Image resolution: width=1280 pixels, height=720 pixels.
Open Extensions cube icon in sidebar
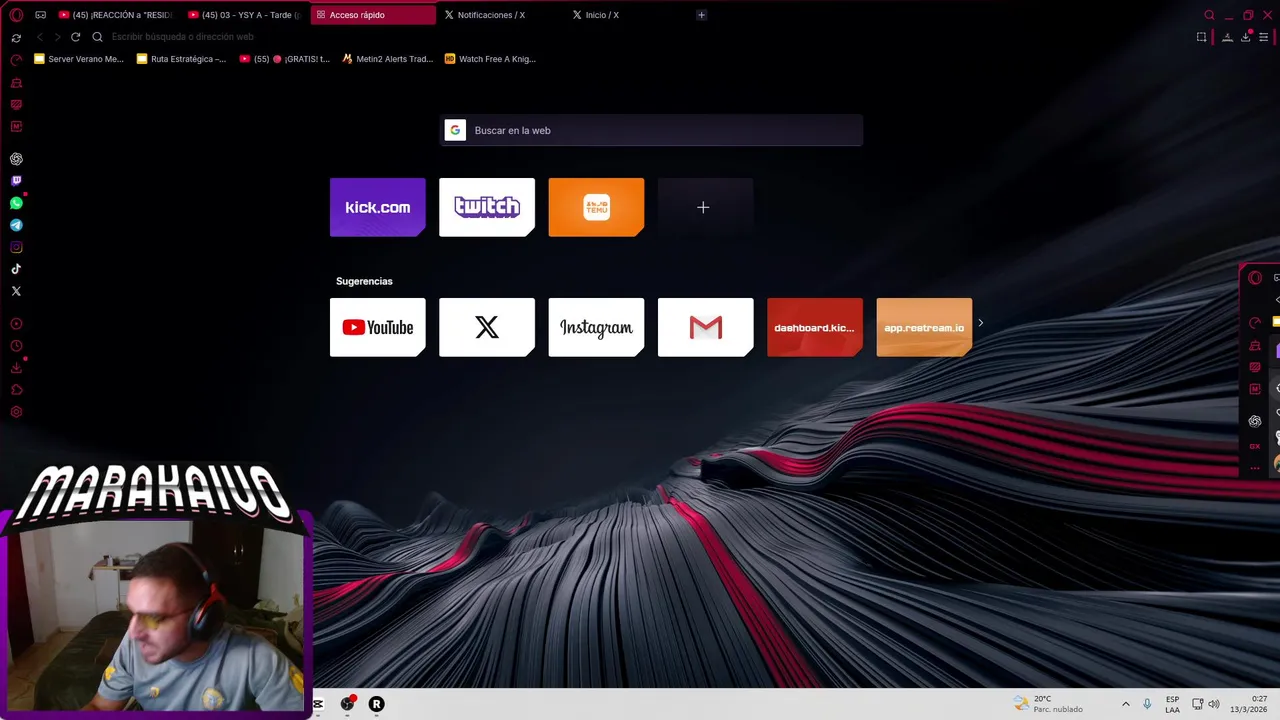click(x=16, y=390)
